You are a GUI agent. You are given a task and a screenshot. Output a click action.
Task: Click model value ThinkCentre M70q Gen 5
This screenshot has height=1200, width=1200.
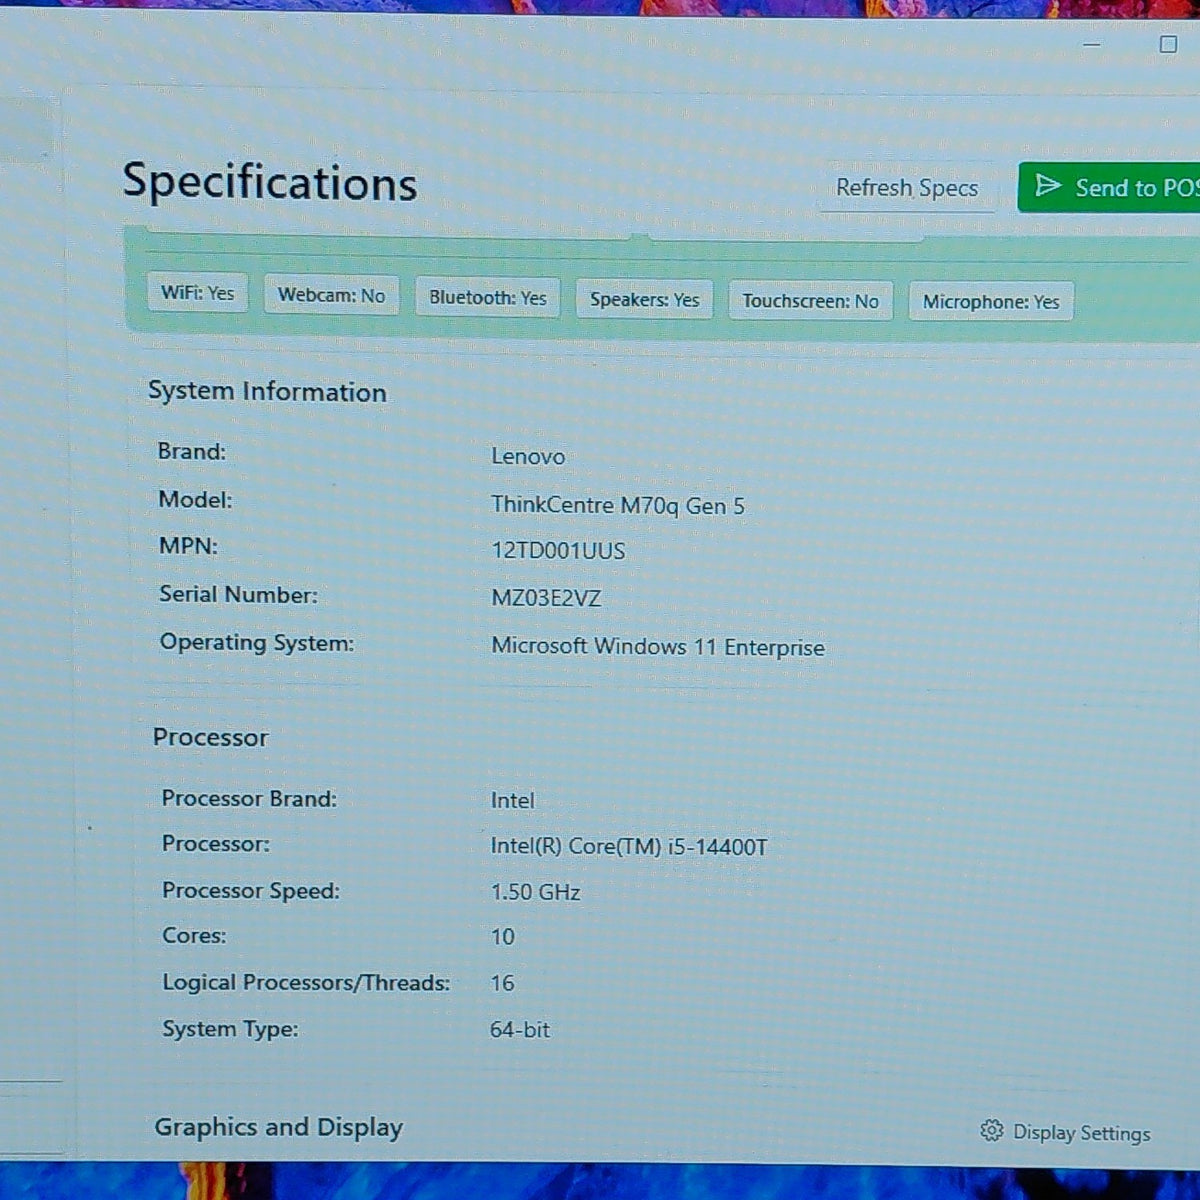pos(618,505)
